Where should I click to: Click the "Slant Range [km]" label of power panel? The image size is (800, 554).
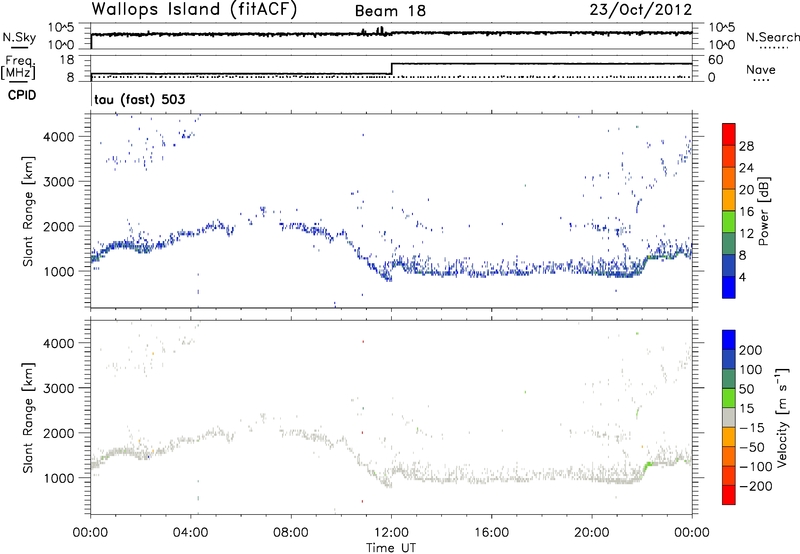coord(28,211)
